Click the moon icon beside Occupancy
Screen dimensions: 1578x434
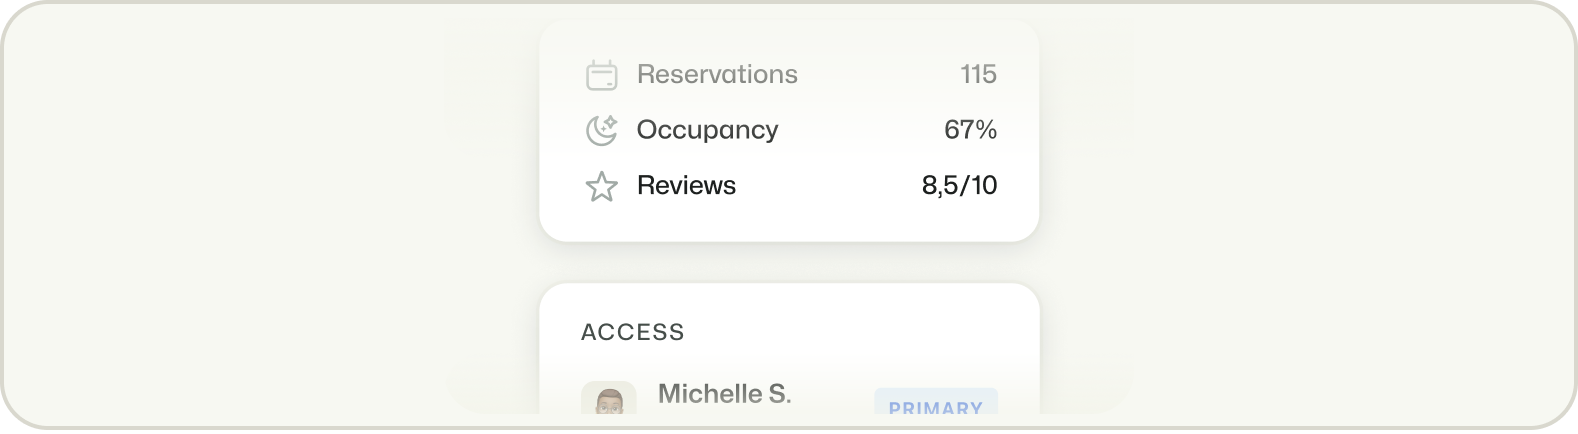coord(600,131)
